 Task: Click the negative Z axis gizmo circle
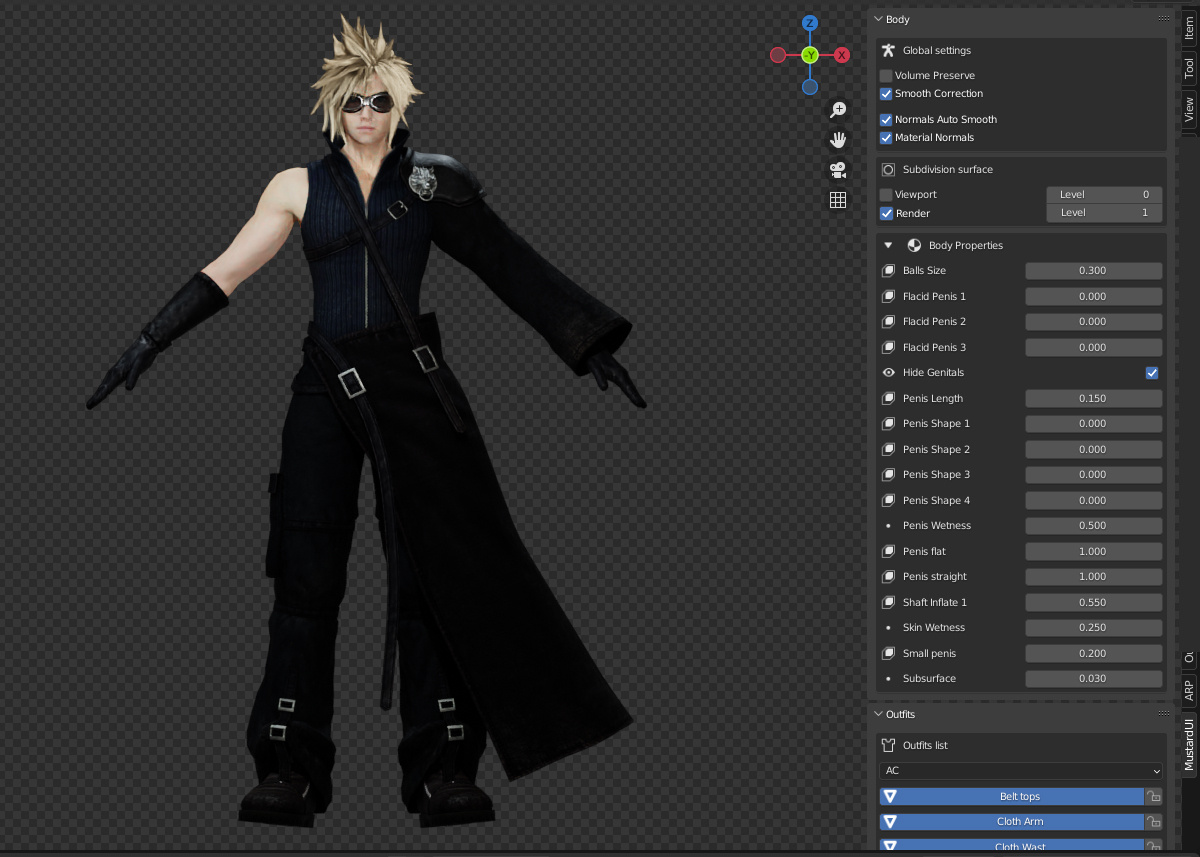coord(810,87)
